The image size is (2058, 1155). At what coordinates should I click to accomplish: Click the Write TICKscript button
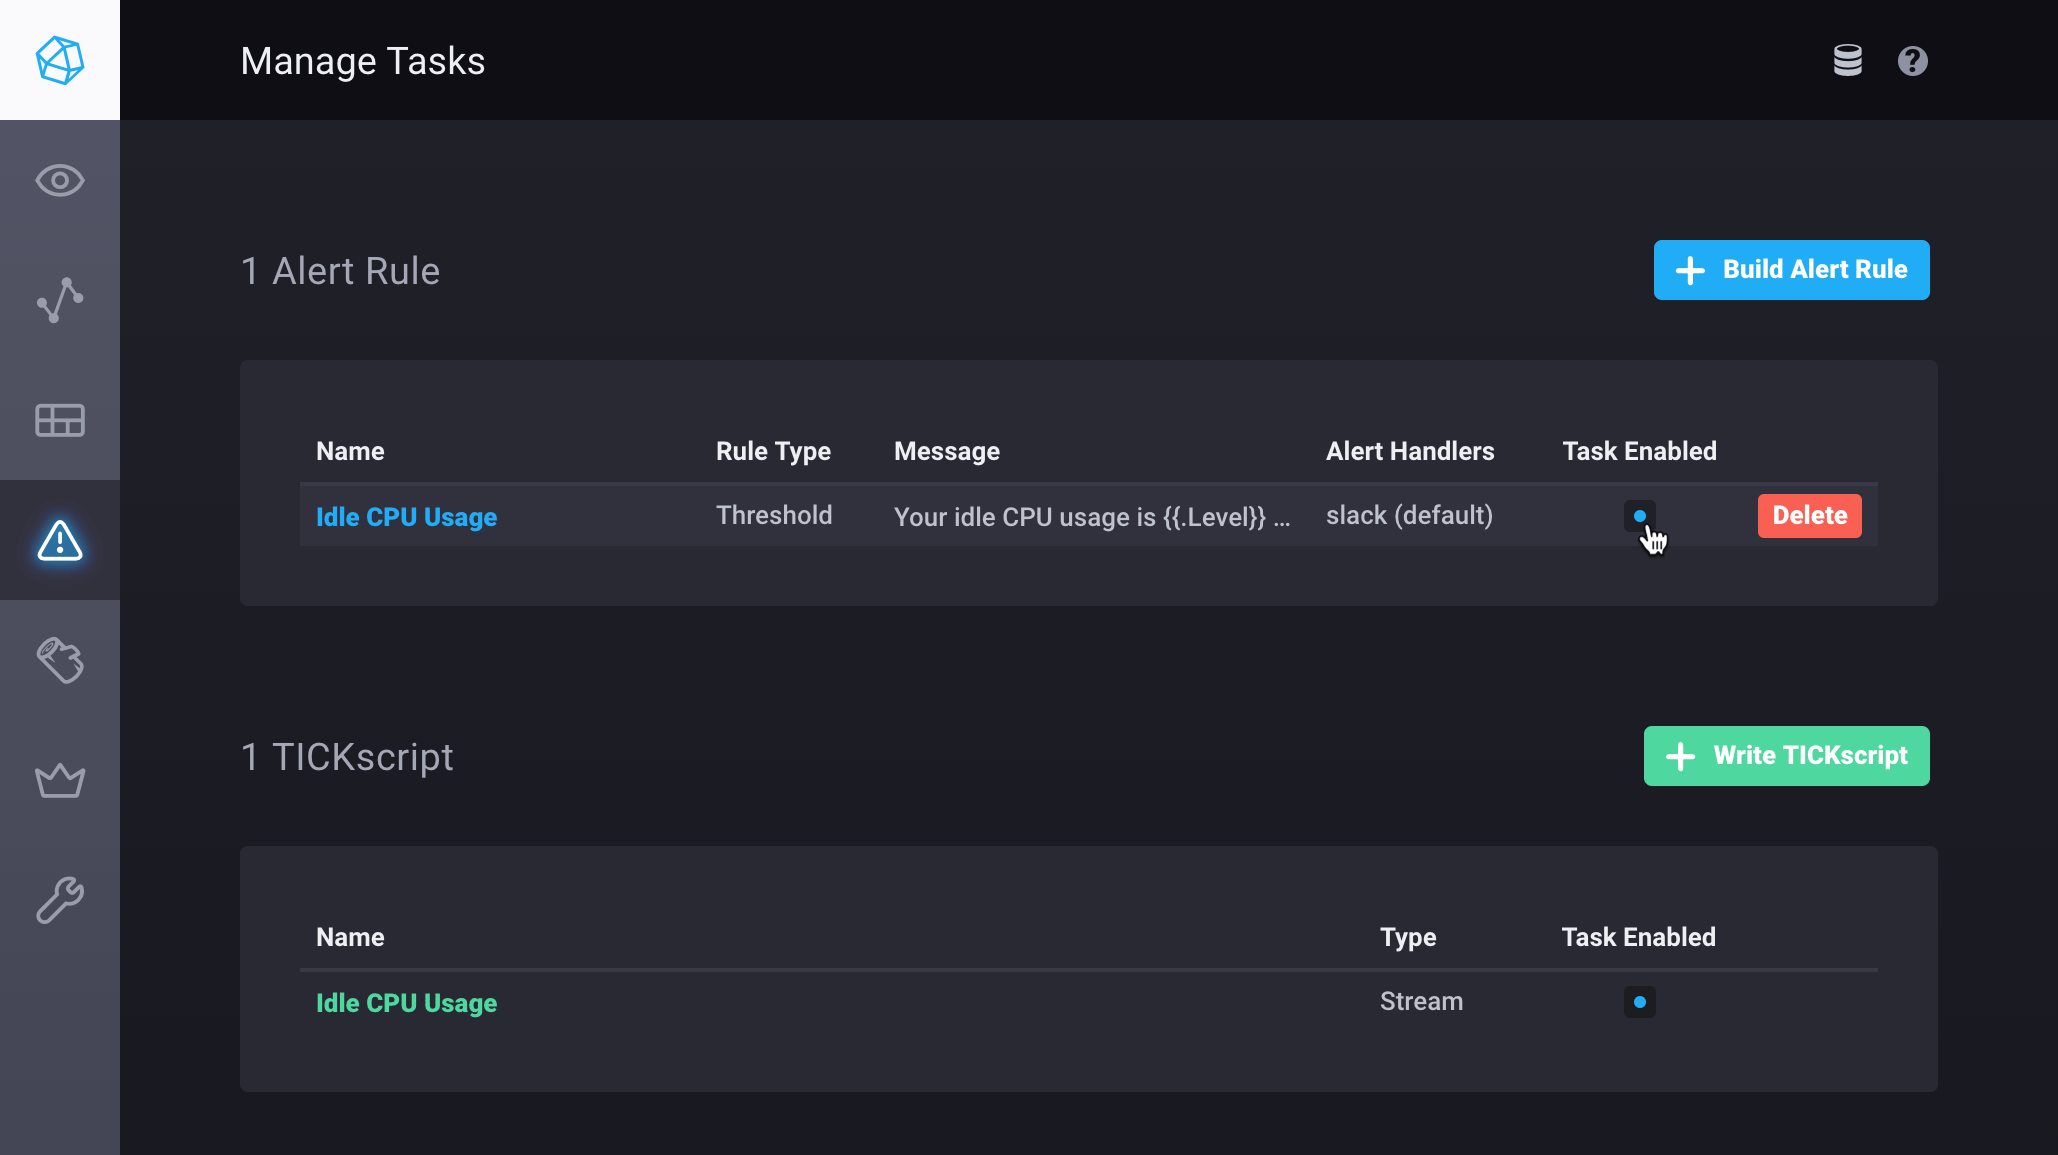(x=1786, y=756)
